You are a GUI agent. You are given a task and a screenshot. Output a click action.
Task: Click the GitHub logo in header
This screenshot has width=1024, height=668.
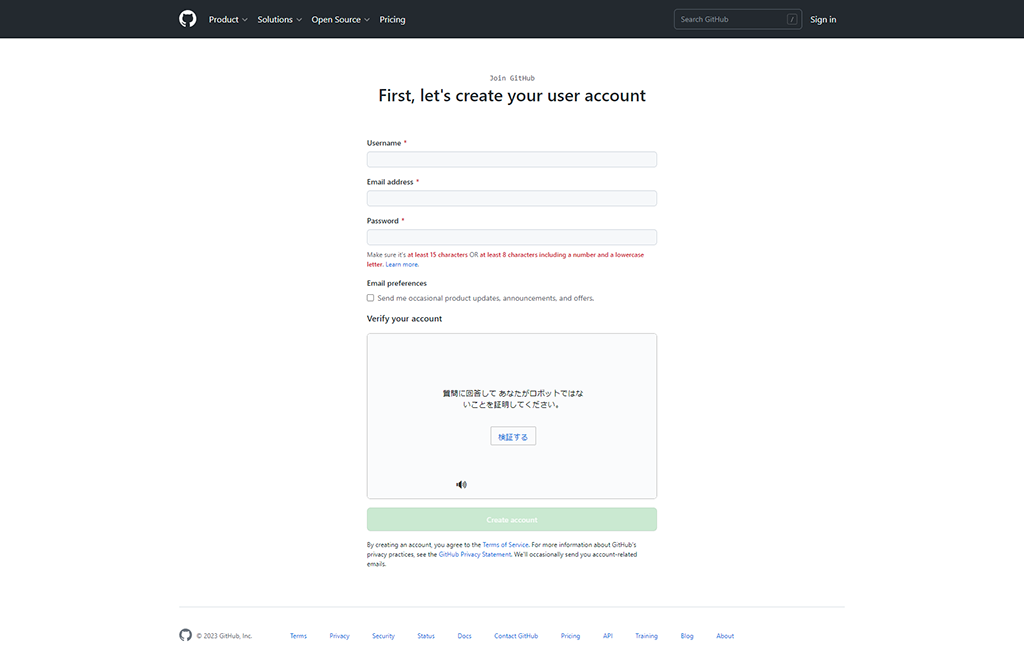coord(187,19)
